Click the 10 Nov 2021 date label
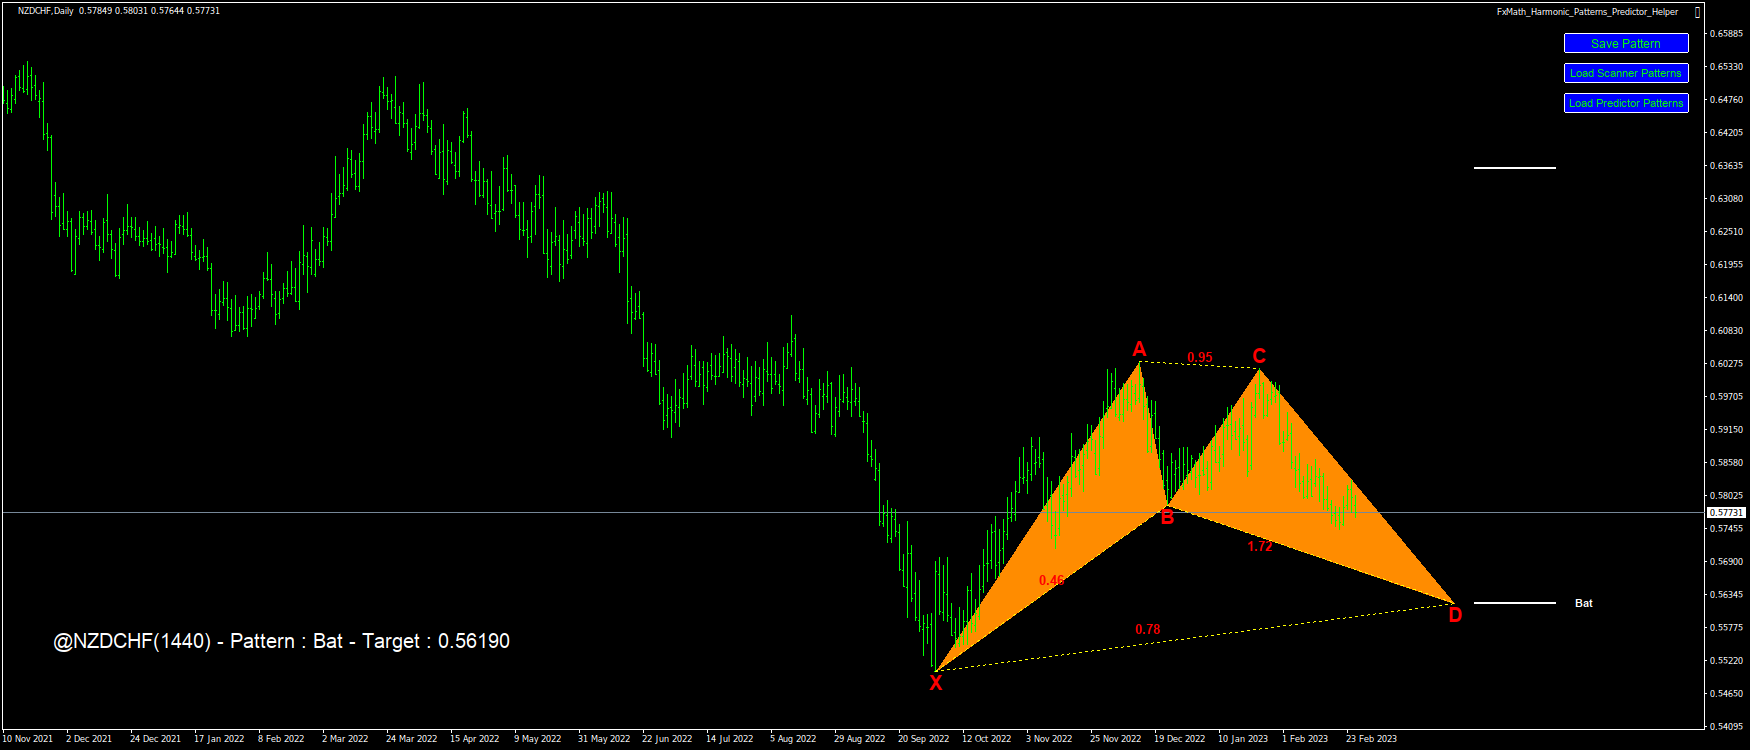1750x750 pixels. (28, 739)
